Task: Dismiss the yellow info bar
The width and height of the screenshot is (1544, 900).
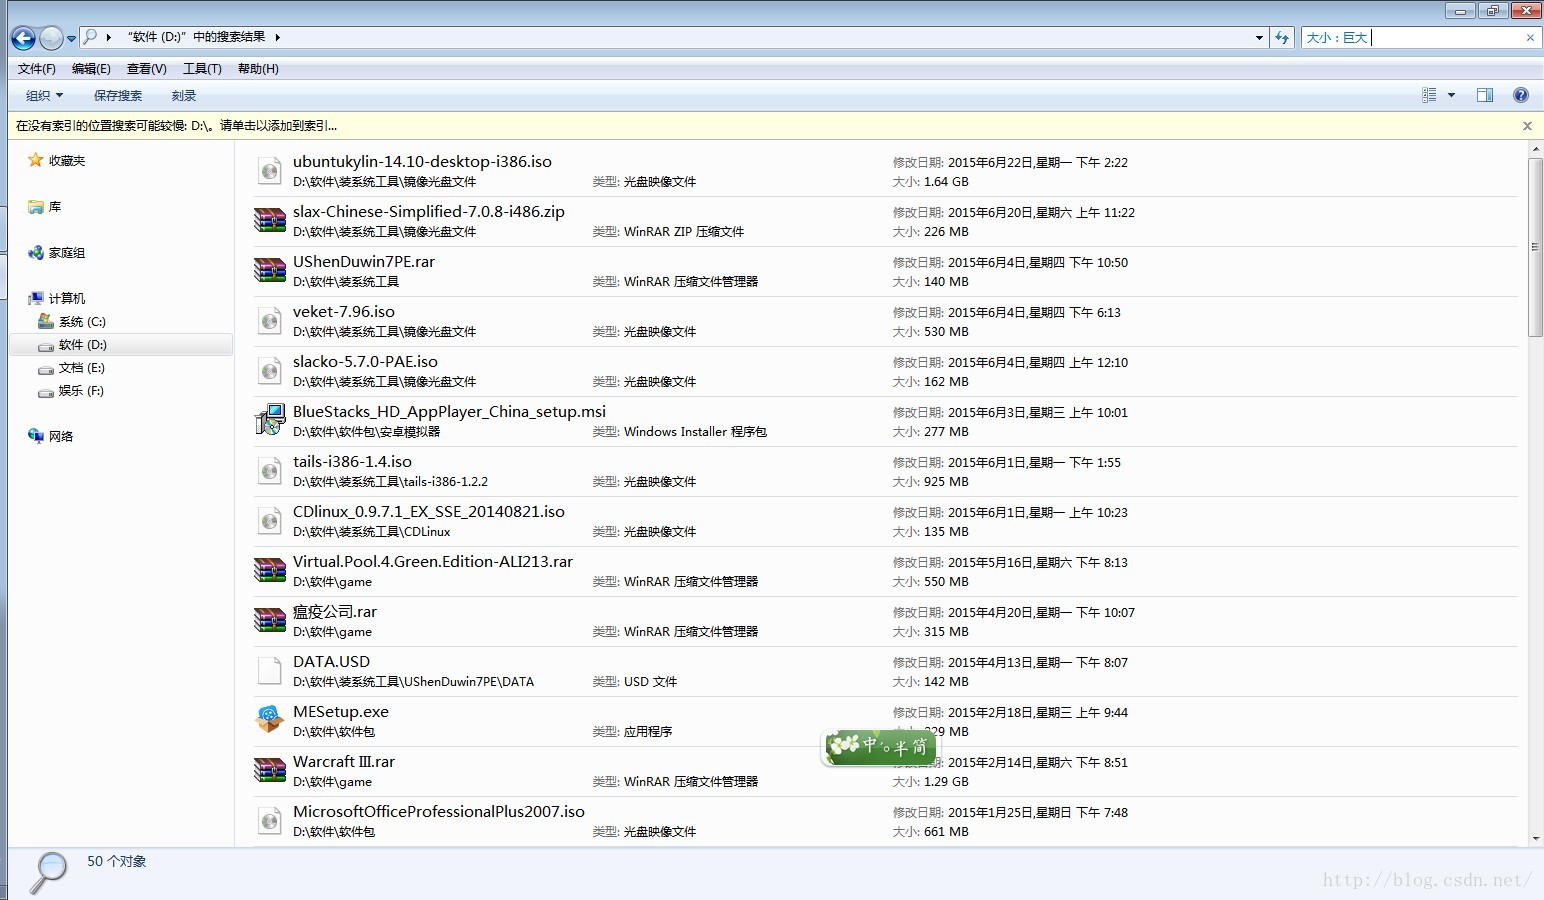Action: [1527, 126]
